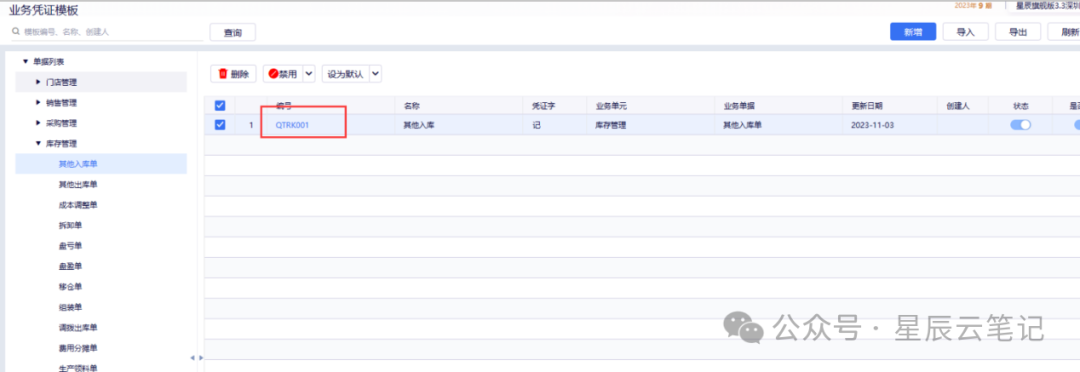Screen dimensions: 1080x372
Task: Click the 状态 column header
Action: [x=1020, y=106]
